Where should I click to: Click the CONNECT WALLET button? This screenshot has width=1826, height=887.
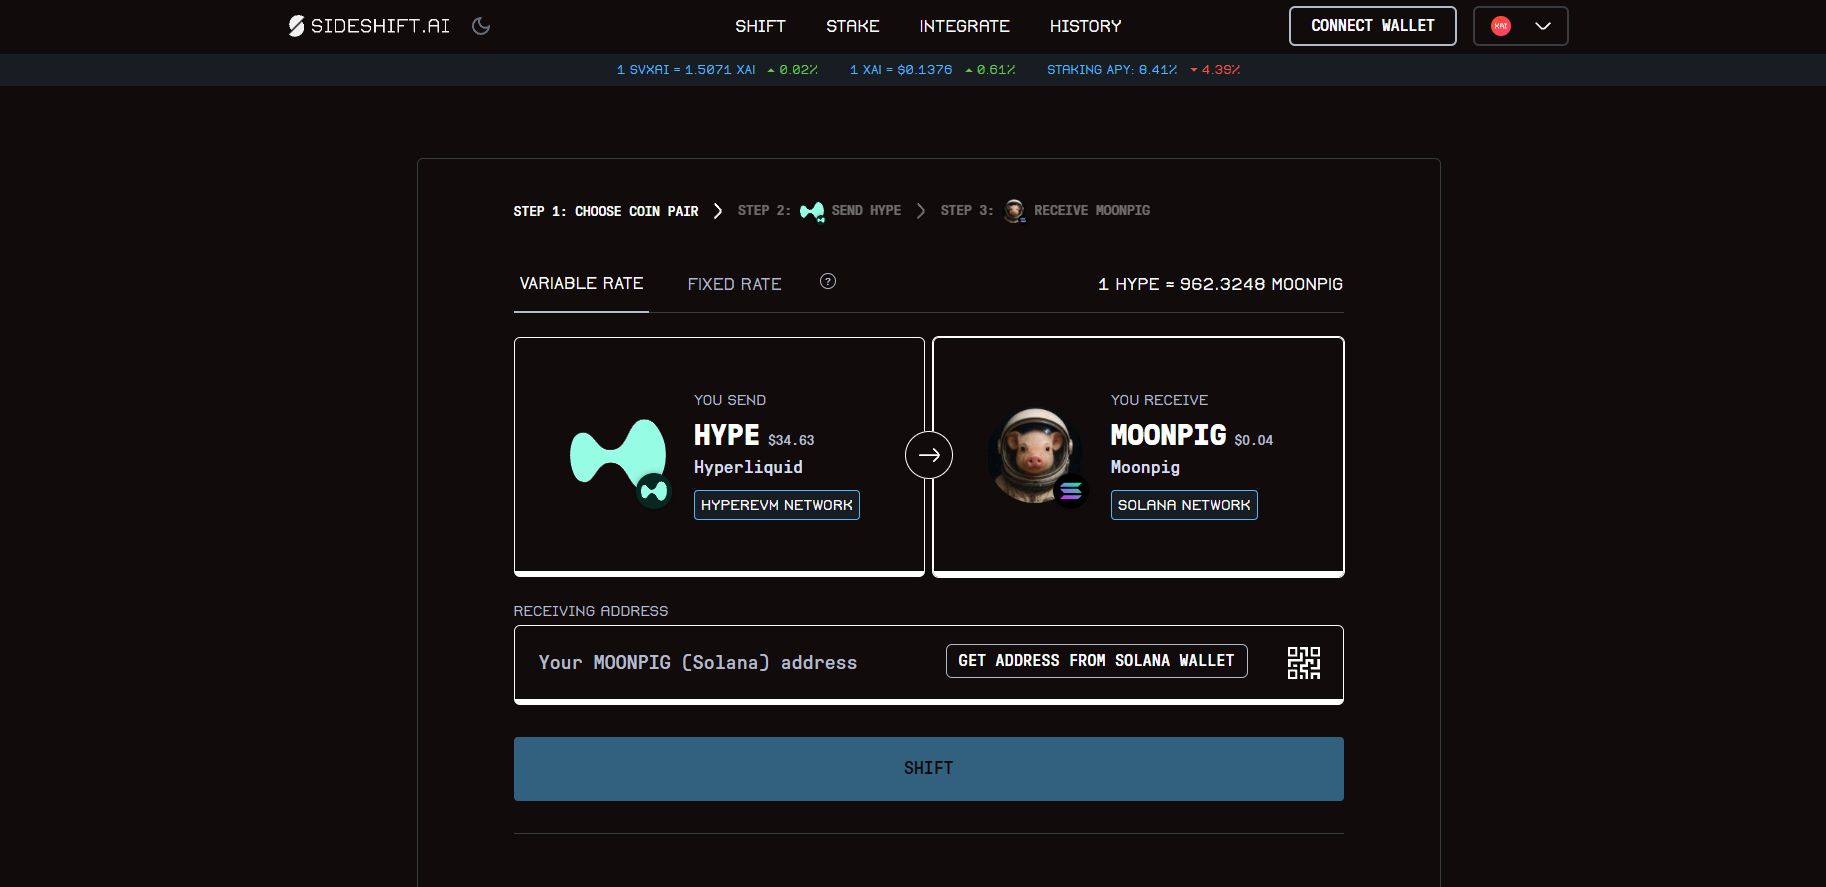(x=1373, y=26)
